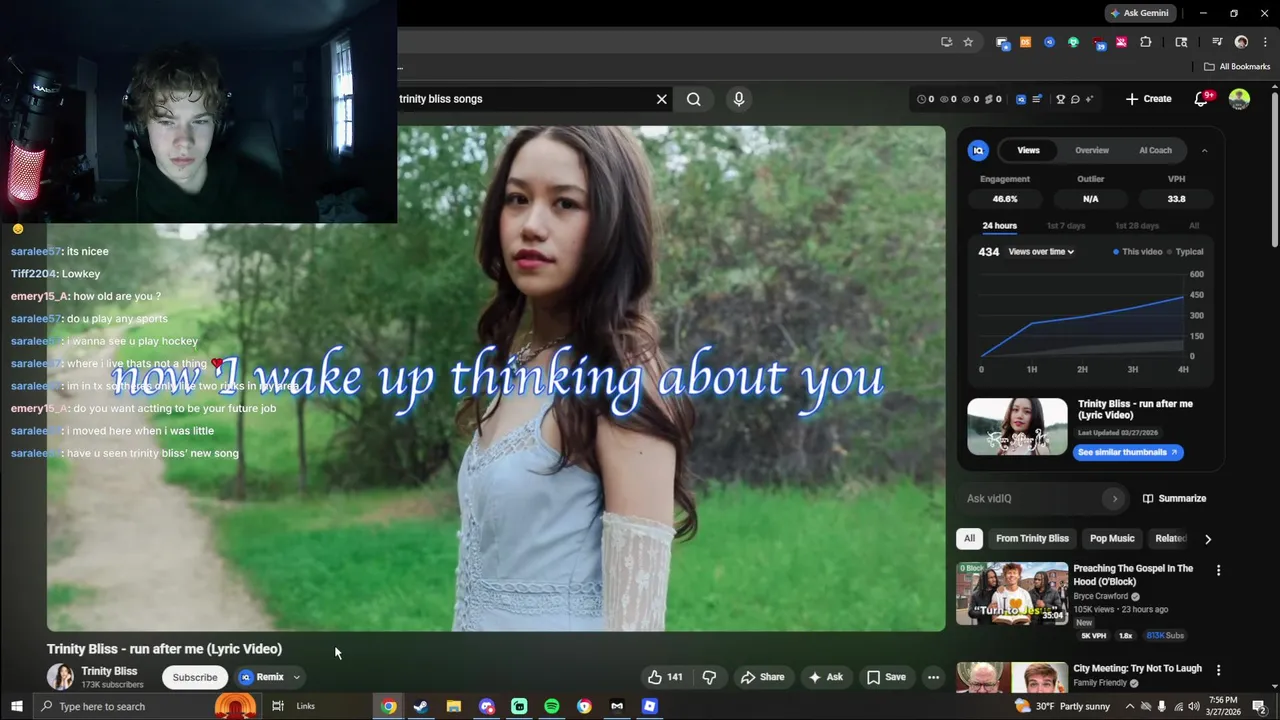
Task: Expand the Remix dropdown arrow
Action: pyautogui.click(x=296, y=677)
